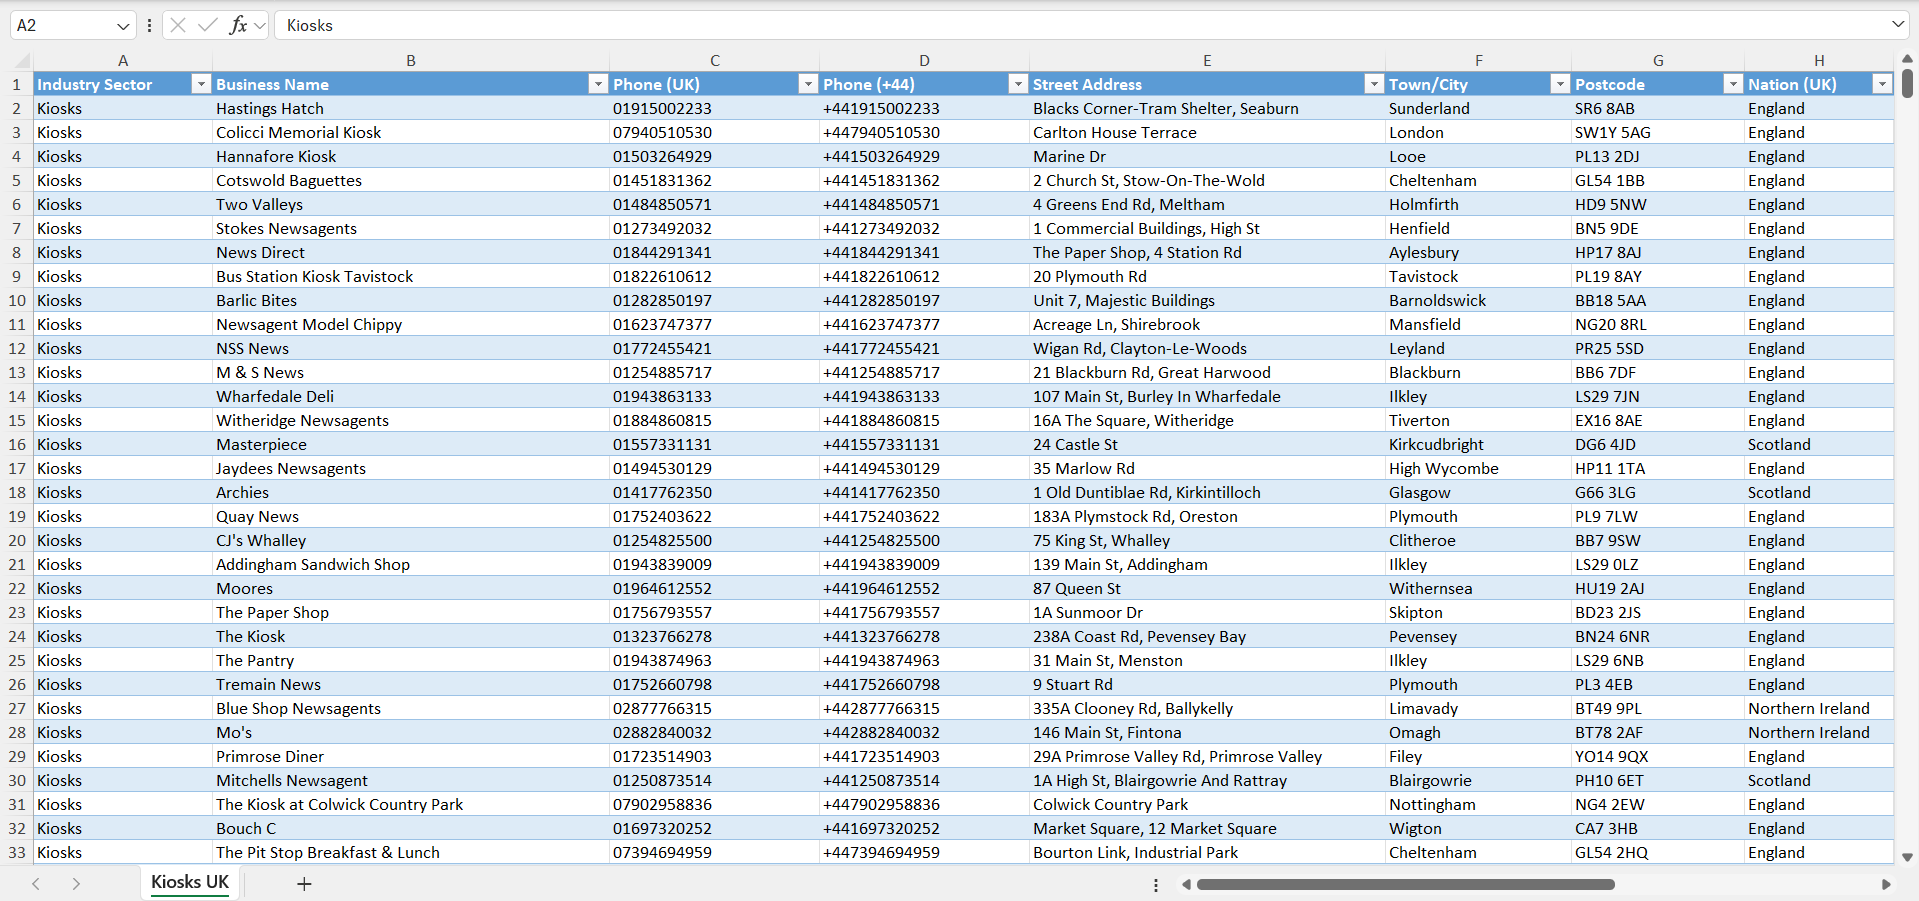Select row 1 header
The image size is (1919, 901).
[17, 84]
